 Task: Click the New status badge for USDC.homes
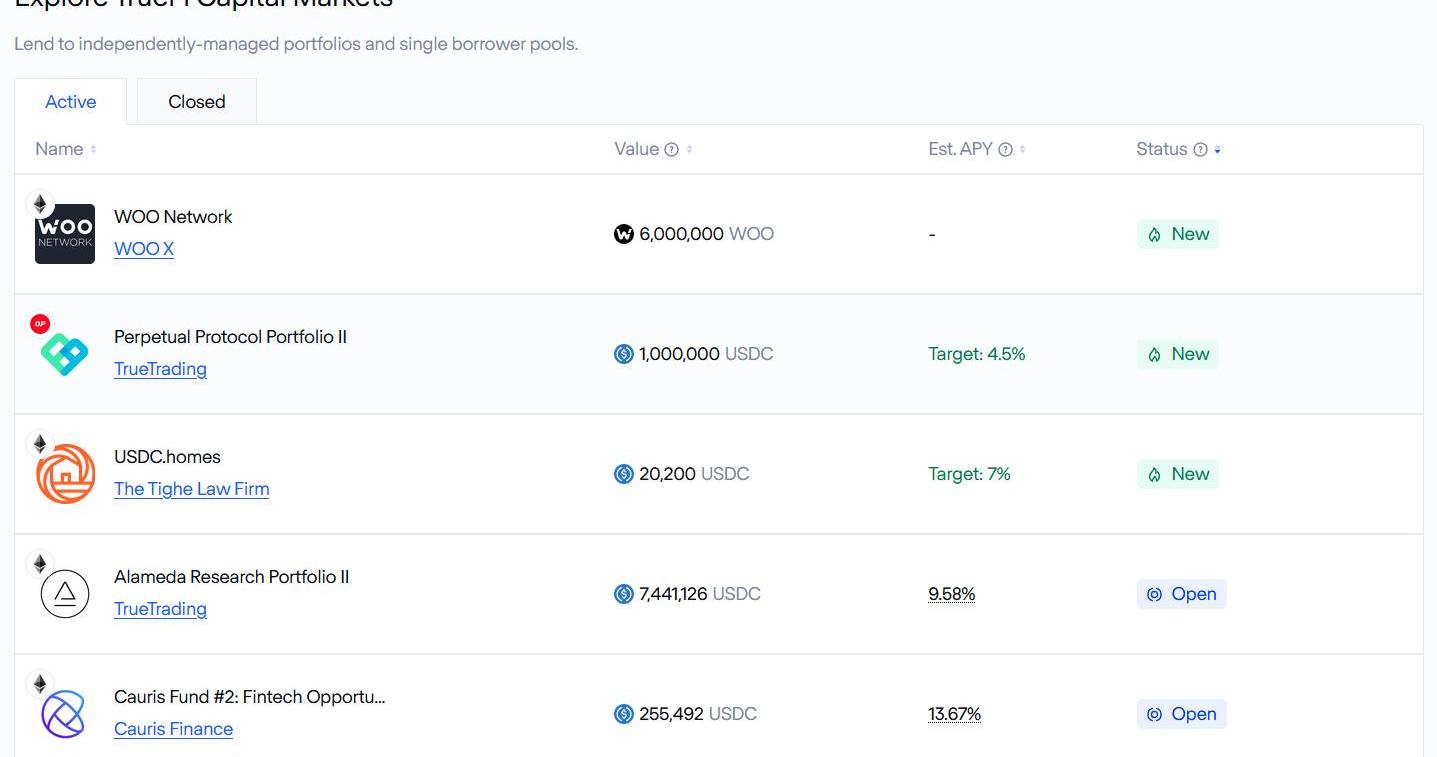[x=1178, y=474]
